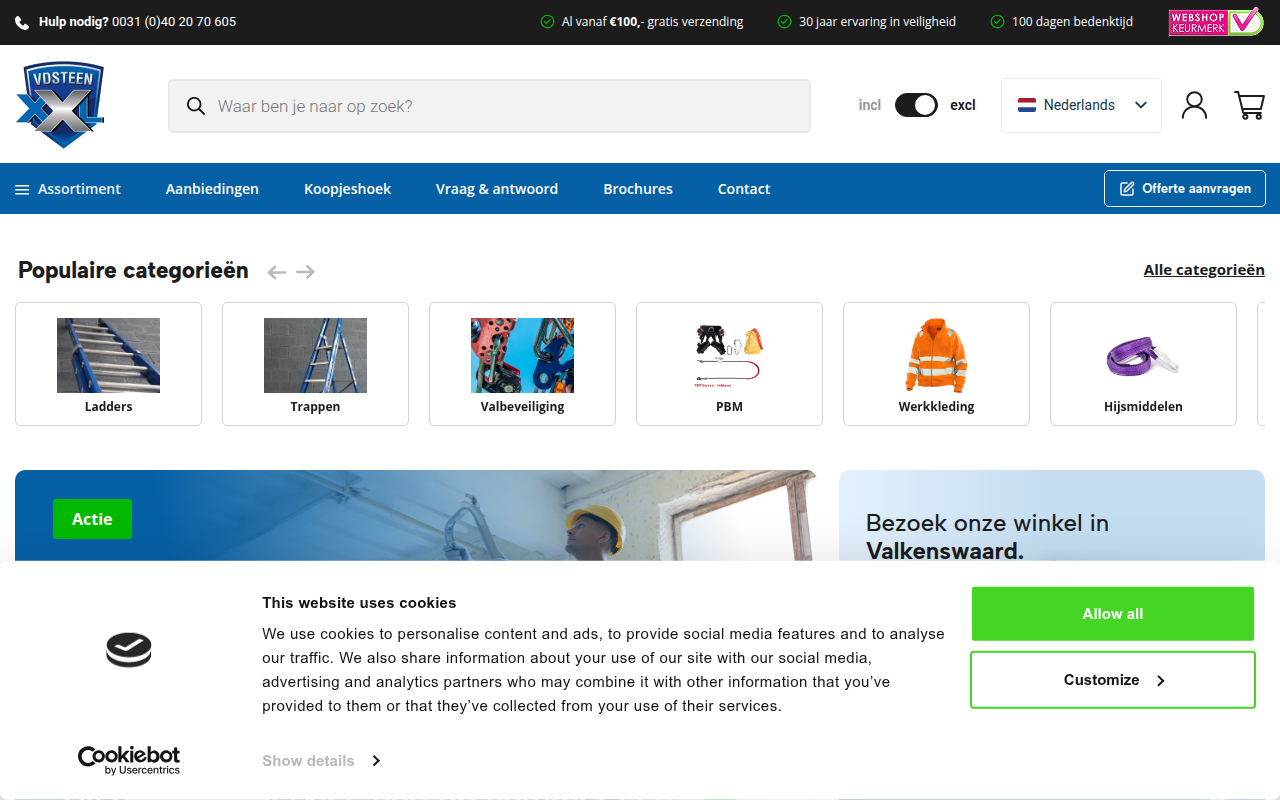Go to Aanbiedingen

[x=212, y=189]
